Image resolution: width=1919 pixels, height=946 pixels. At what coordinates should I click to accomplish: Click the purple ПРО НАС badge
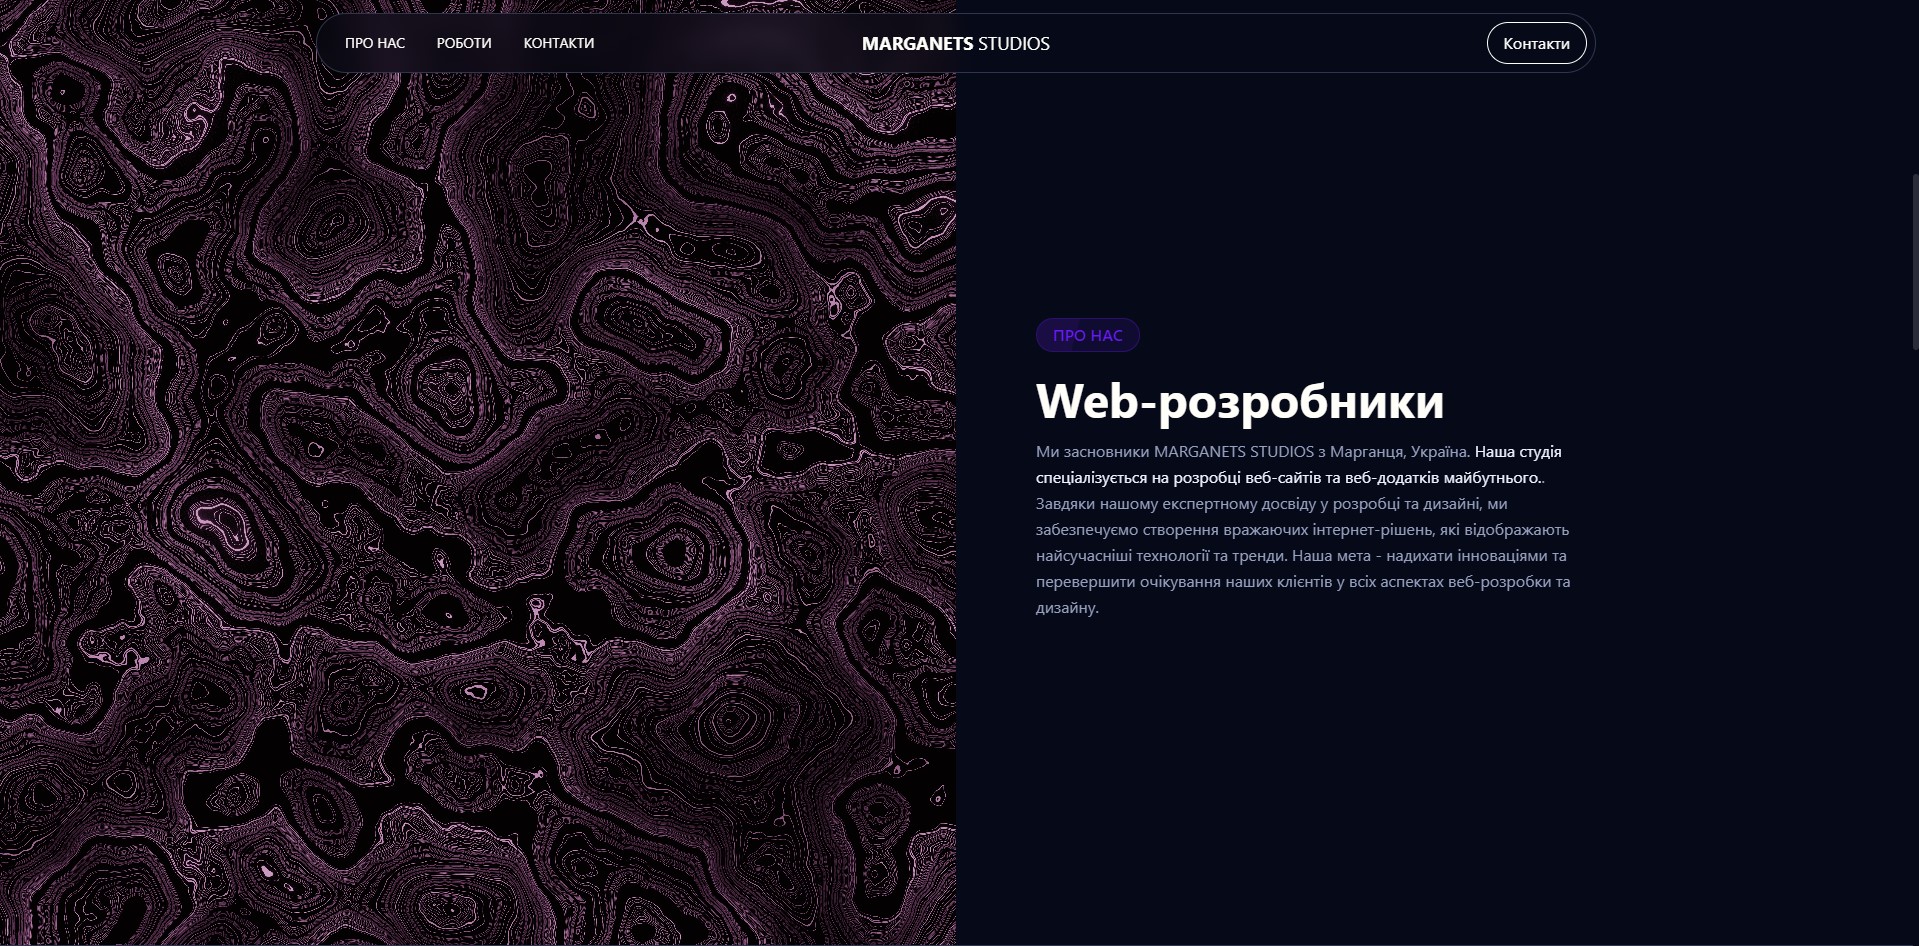(1087, 335)
